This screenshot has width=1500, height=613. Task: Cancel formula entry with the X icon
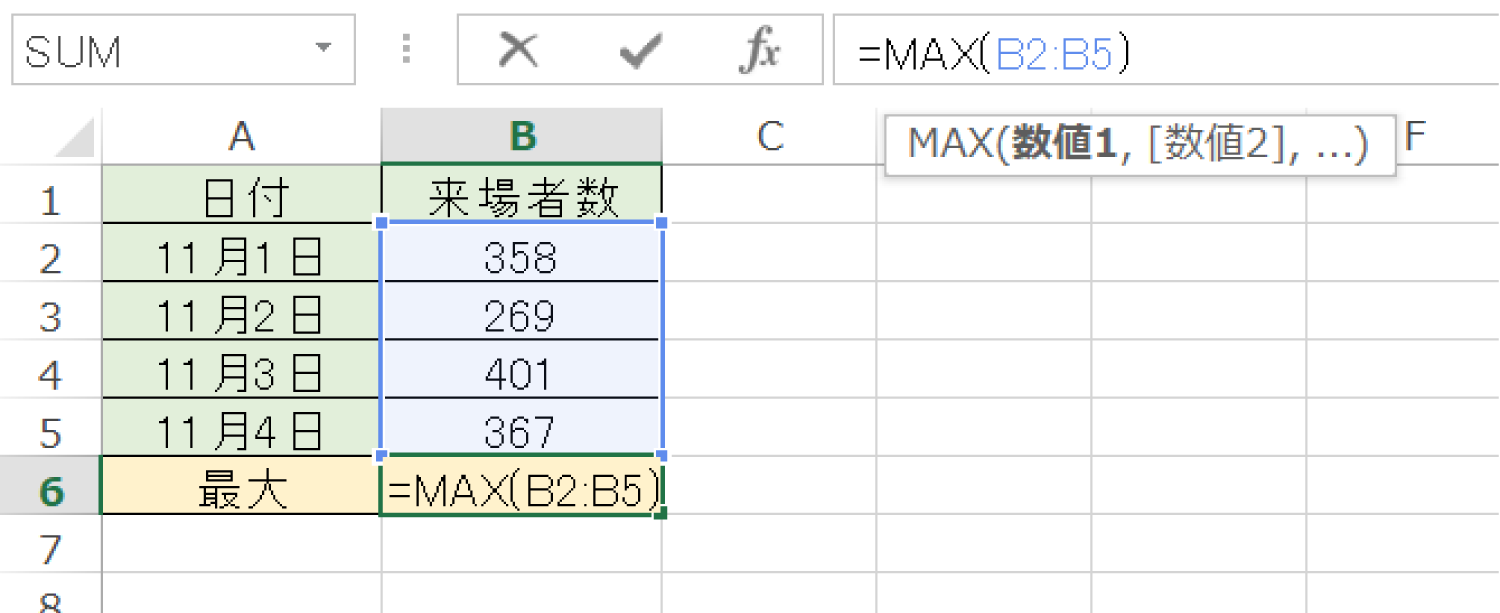(520, 48)
